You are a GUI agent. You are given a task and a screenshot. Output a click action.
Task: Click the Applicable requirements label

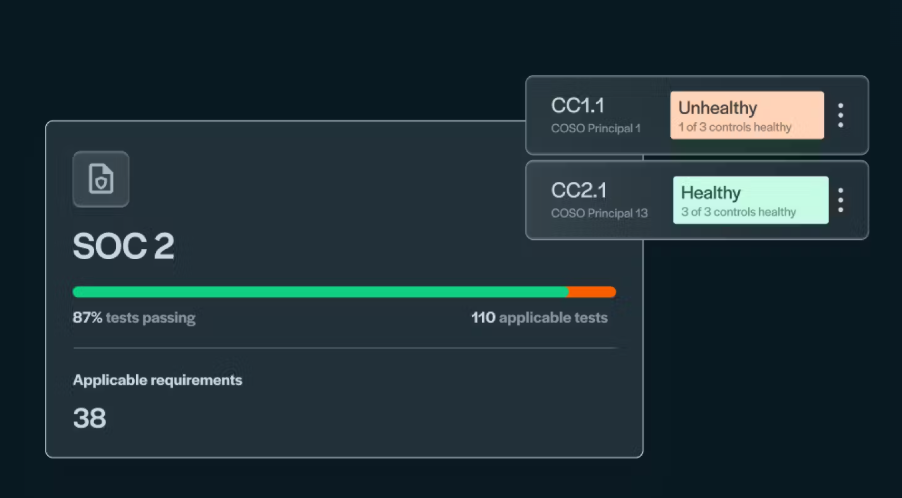click(157, 380)
